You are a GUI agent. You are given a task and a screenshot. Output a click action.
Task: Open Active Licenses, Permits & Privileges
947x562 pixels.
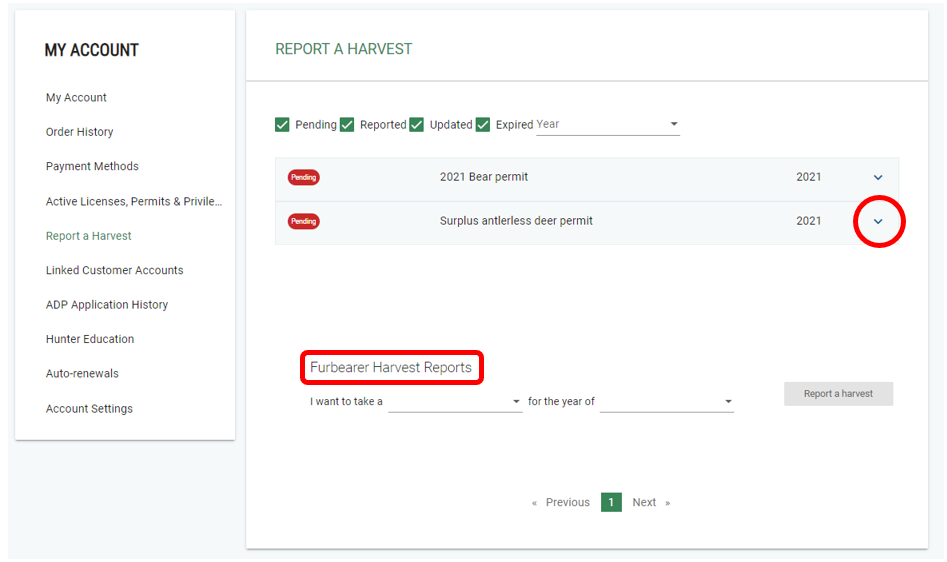pos(133,202)
